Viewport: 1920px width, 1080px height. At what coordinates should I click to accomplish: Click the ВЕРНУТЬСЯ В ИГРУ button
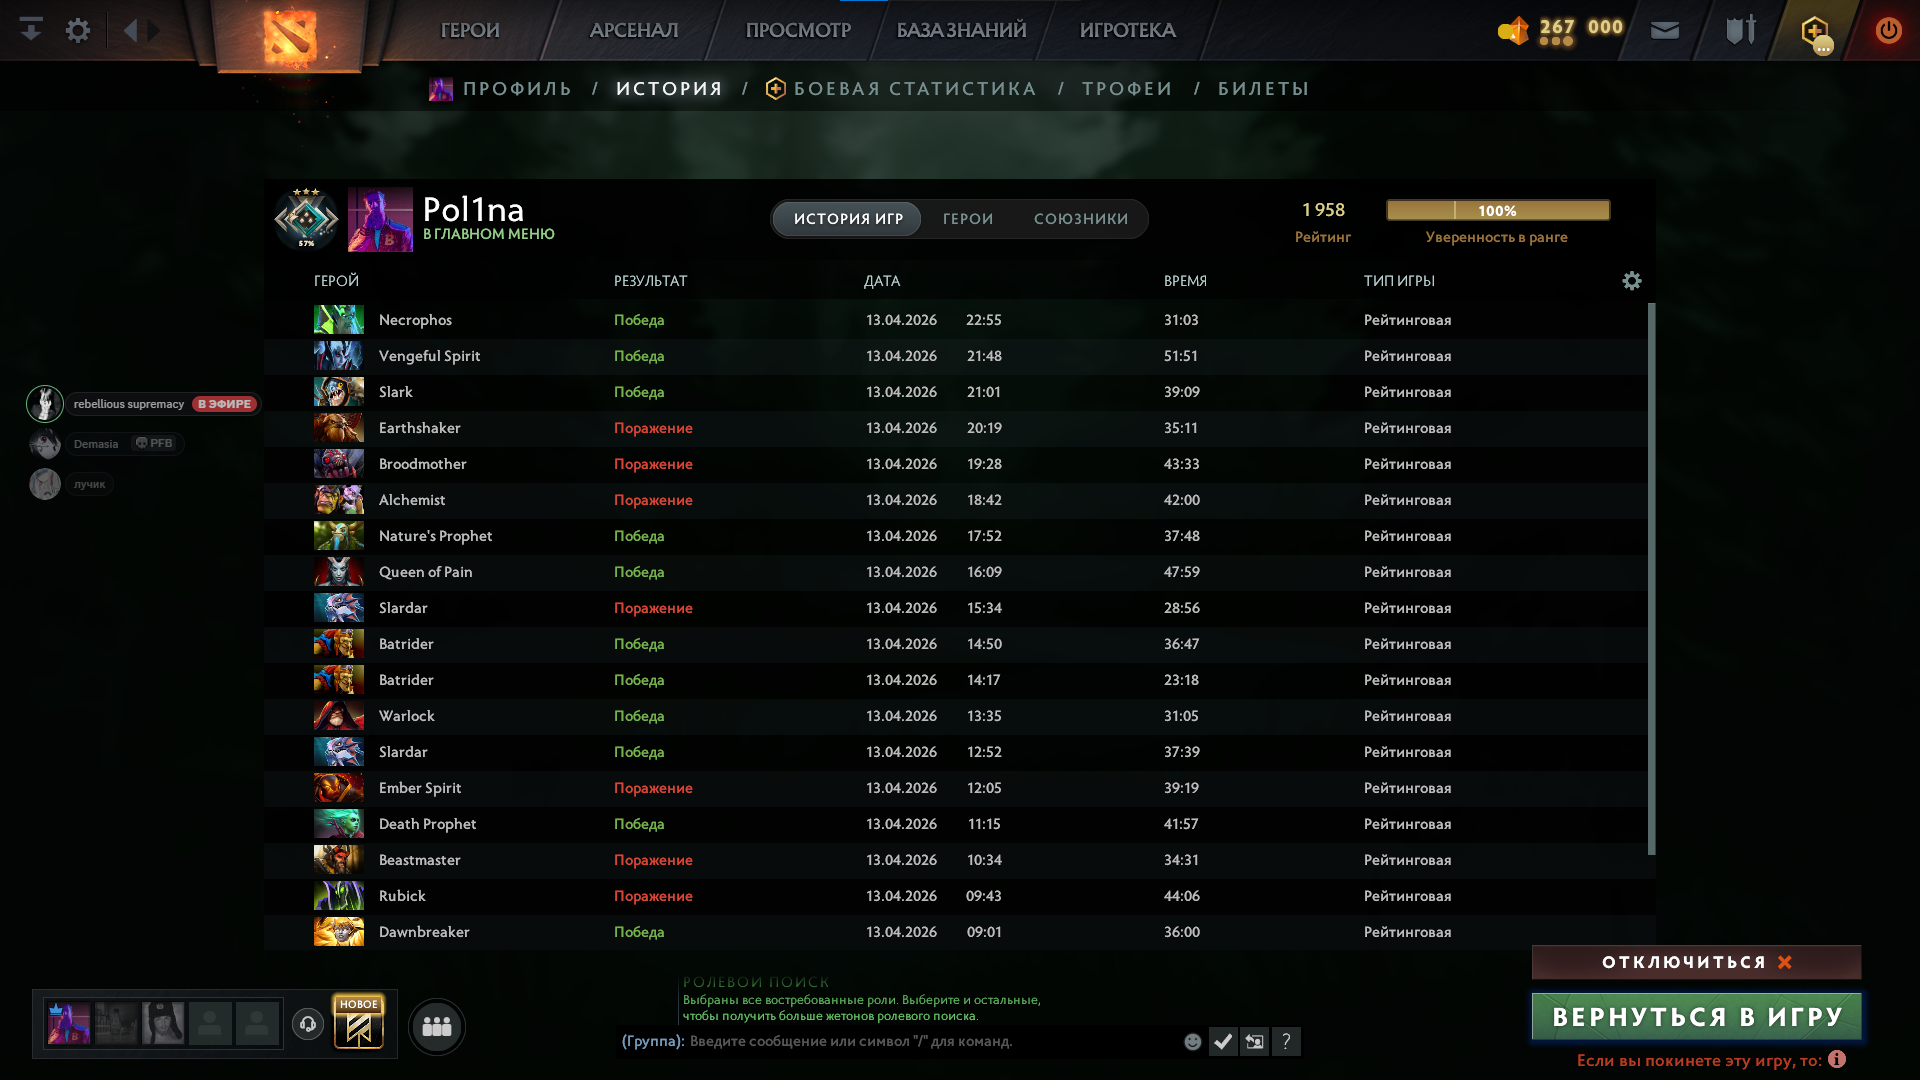coord(1696,1017)
